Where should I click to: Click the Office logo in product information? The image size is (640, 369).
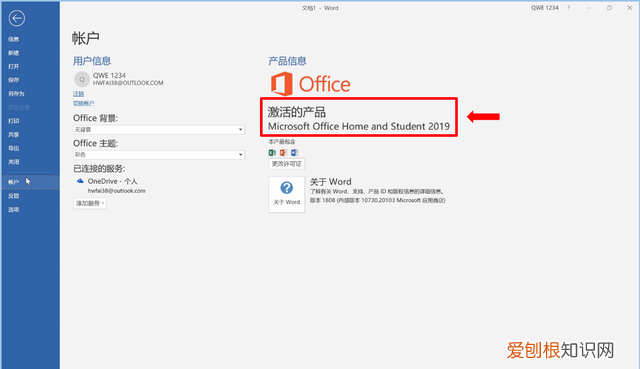tap(310, 84)
